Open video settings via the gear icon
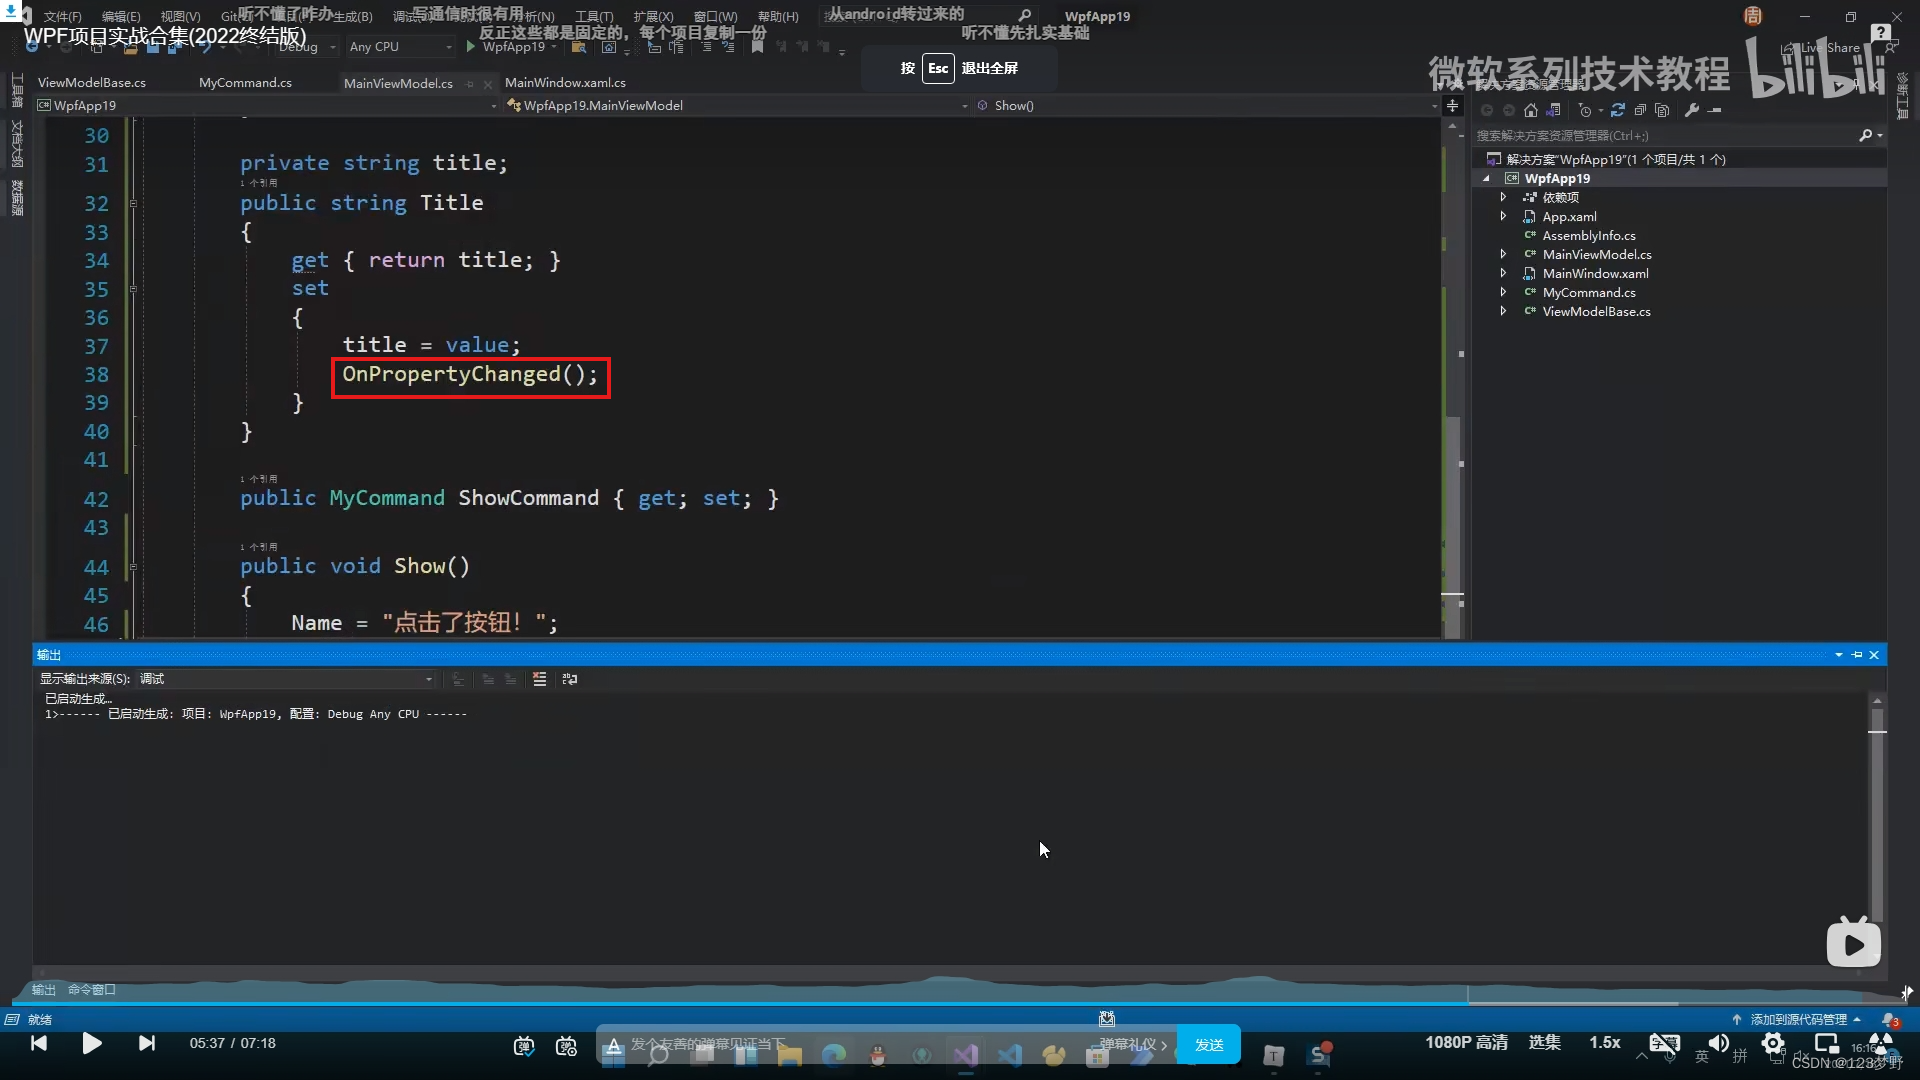Viewport: 1920px width, 1080px height. pos(1773,1043)
